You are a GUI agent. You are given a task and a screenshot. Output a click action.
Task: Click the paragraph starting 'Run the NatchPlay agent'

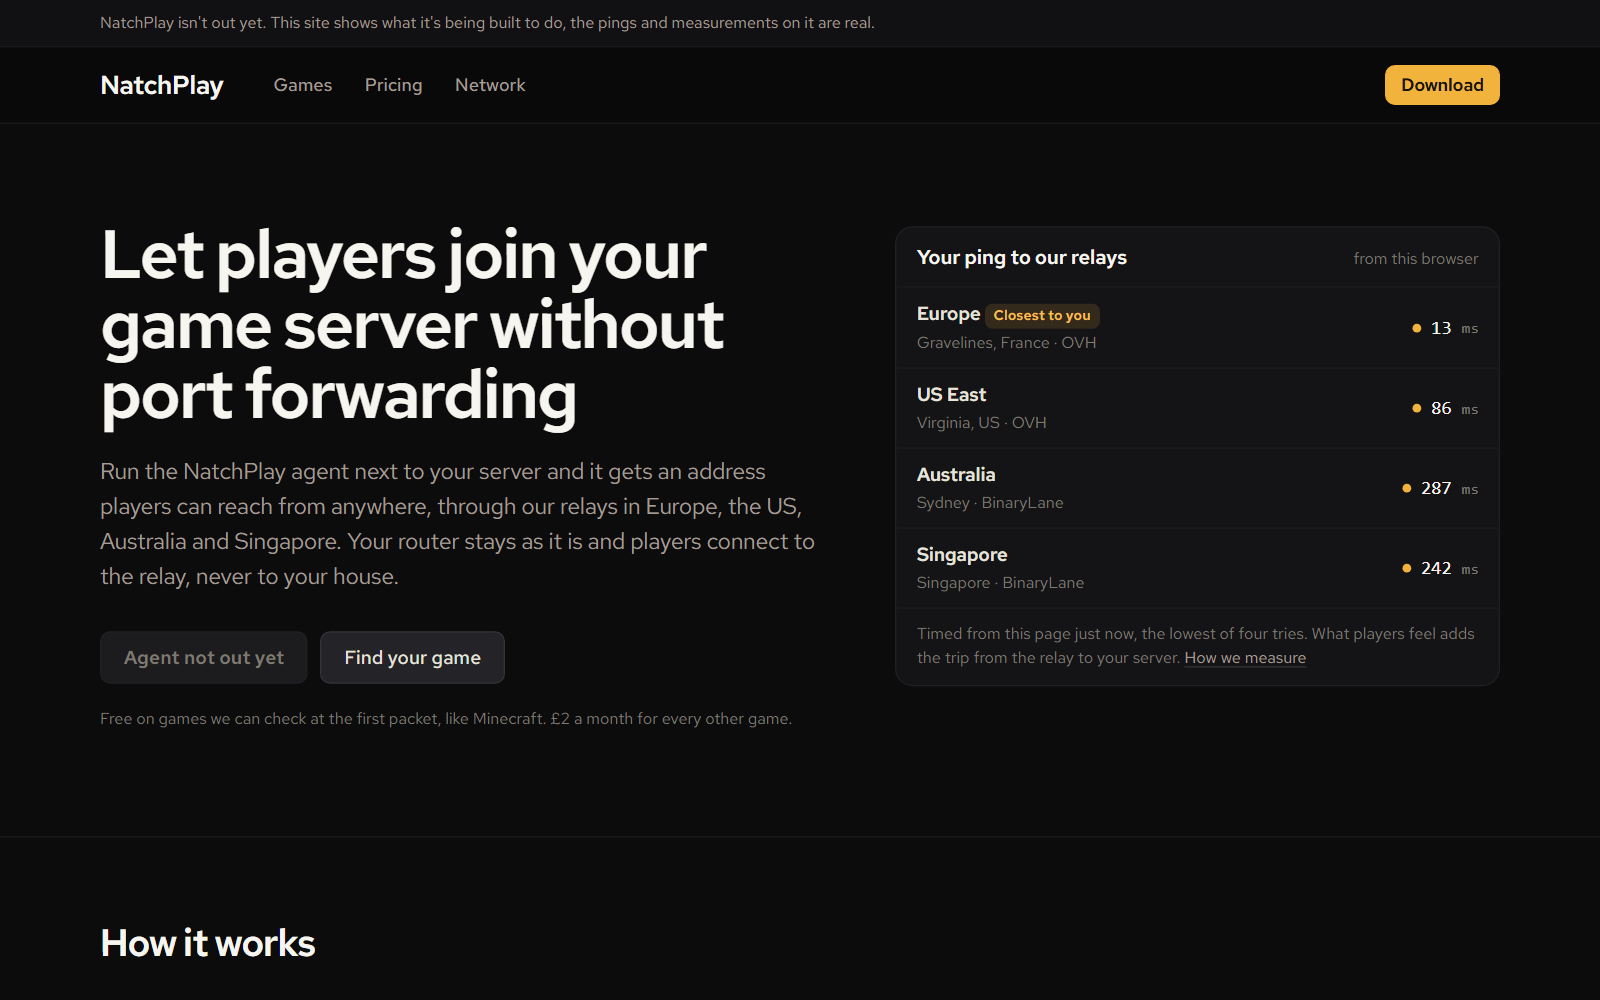pyautogui.click(x=457, y=524)
